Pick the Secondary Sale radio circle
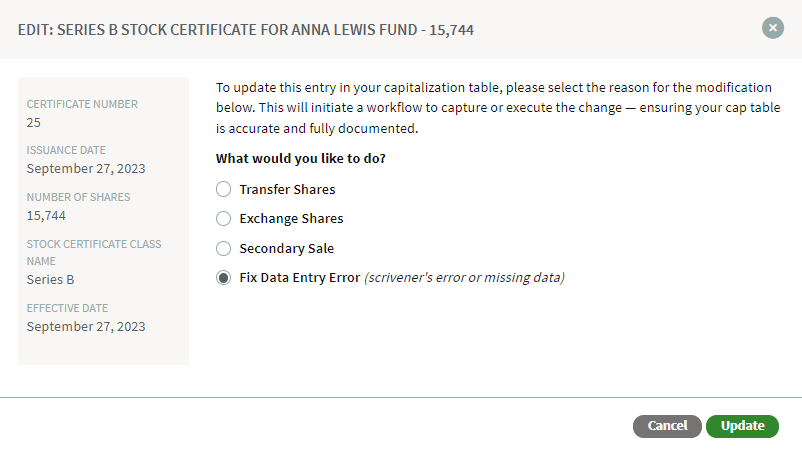 (x=224, y=248)
